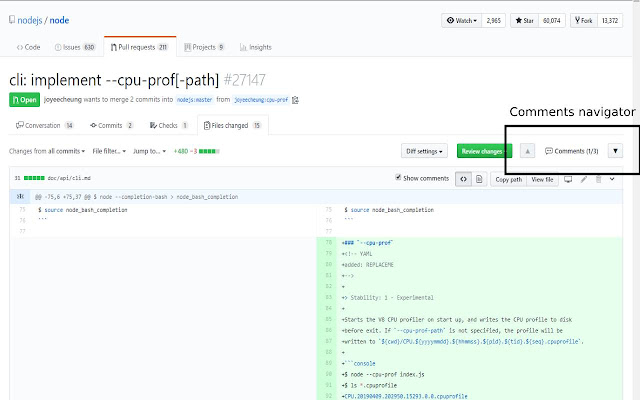Open the joyeecheung:cpu-prof head branch
Viewport: 640px width, 400px height.
[261, 100]
